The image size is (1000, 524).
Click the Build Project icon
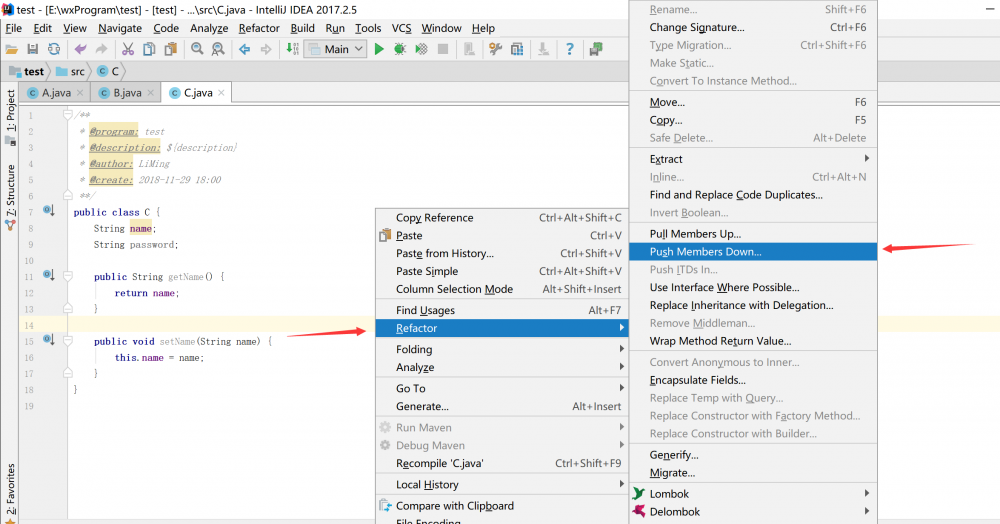click(292, 49)
